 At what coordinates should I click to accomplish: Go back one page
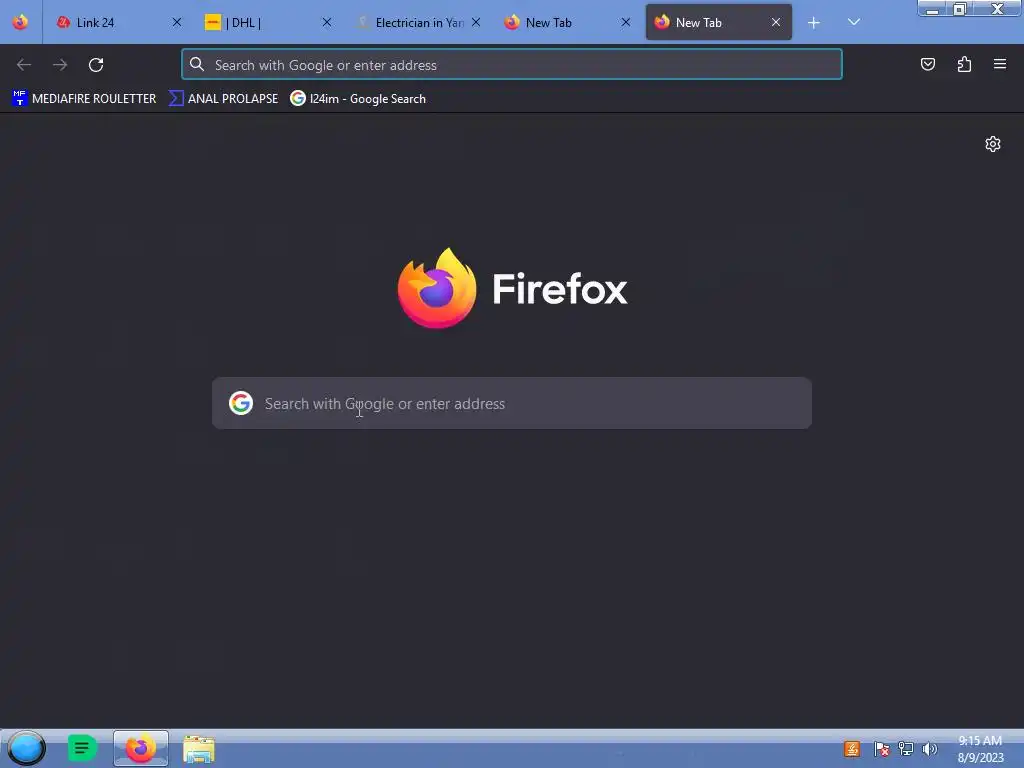coord(24,65)
